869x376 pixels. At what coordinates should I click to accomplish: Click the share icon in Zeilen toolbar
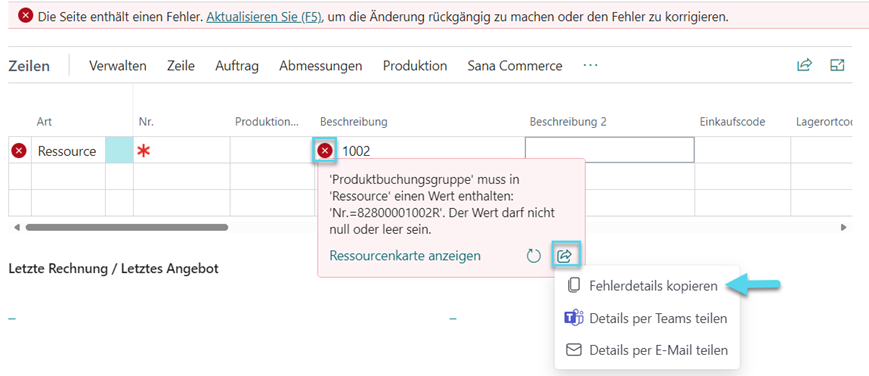[804, 65]
